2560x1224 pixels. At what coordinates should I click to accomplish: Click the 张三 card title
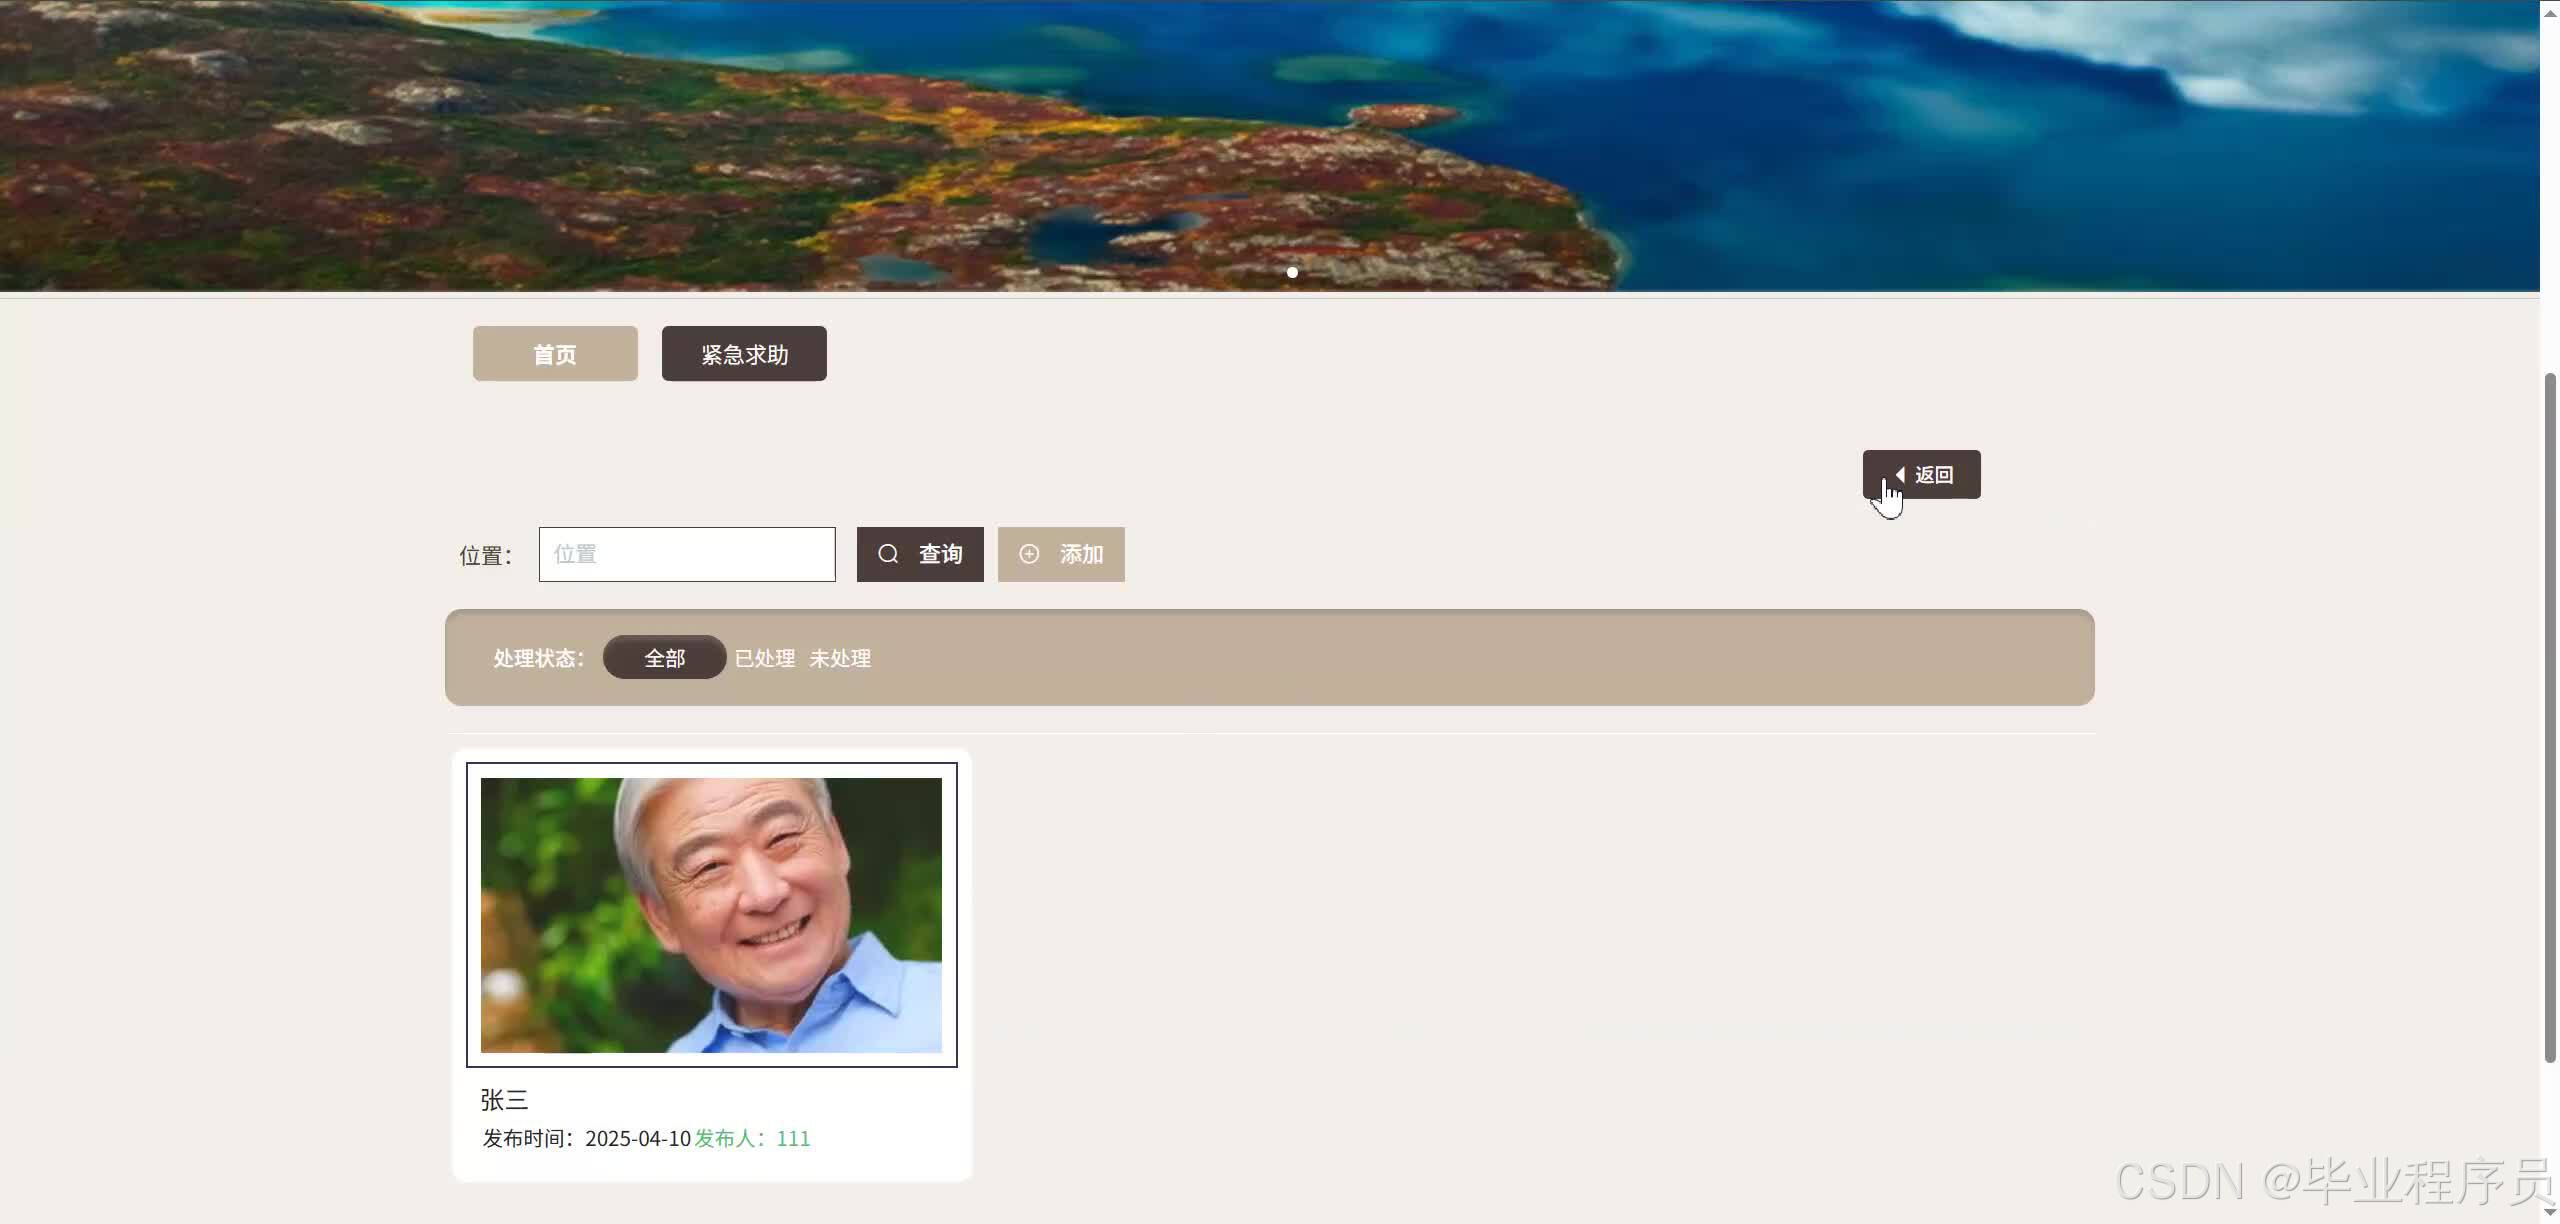[504, 1100]
